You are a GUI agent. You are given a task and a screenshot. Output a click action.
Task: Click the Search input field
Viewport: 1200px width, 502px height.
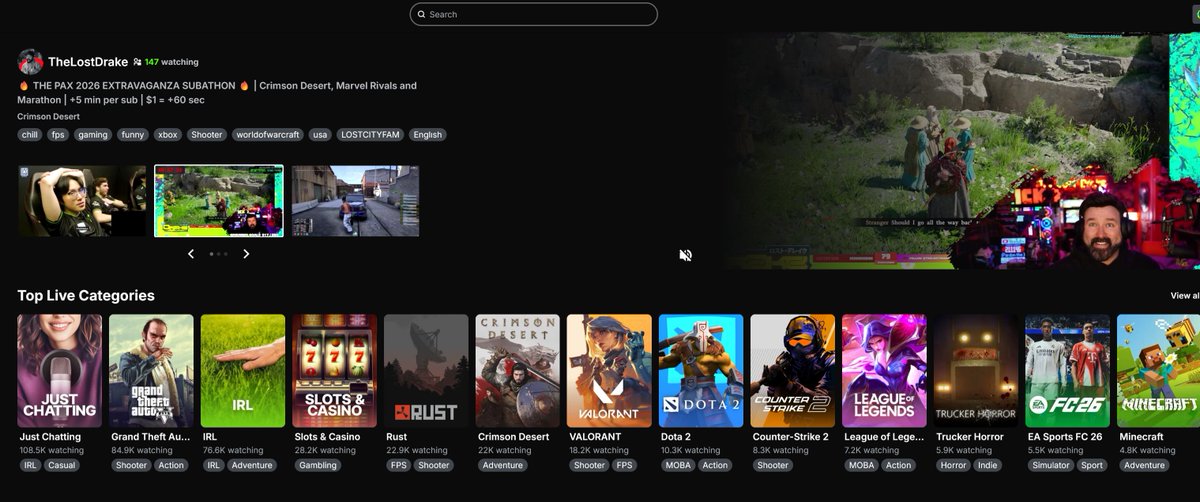point(534,14)
